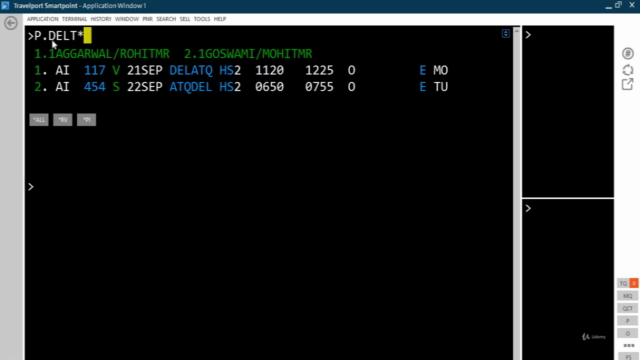640x360 pixels.
Task: Click the *ALL quick command button
Action: click(39, 120)
